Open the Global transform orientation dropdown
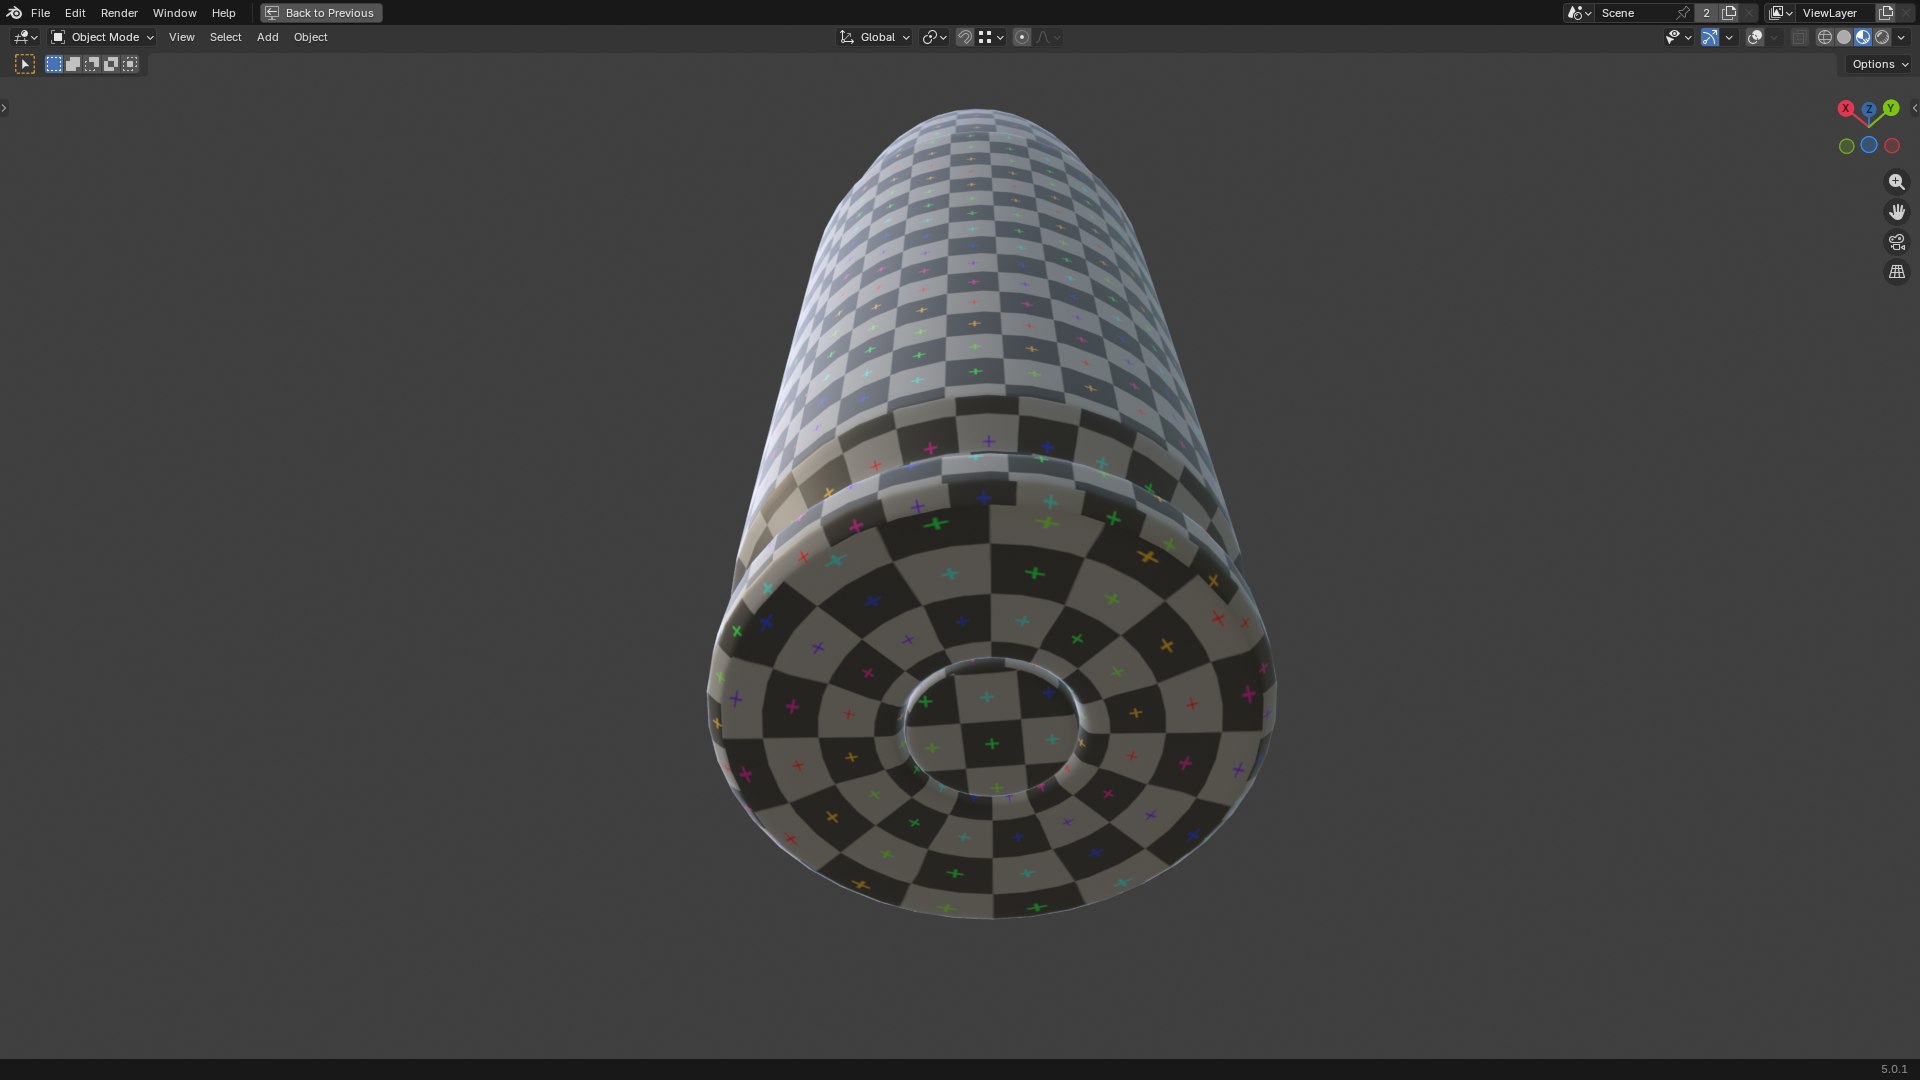The height and width of the screenshot is (1080, 1920). (x=874, y=37)
